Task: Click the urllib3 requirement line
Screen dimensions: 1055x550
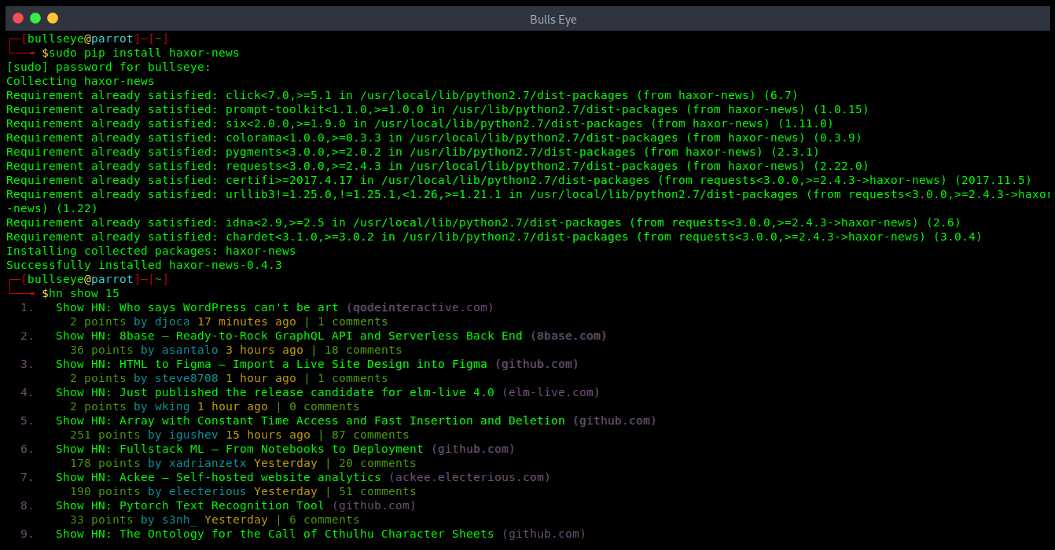Action: coord(528,201)
